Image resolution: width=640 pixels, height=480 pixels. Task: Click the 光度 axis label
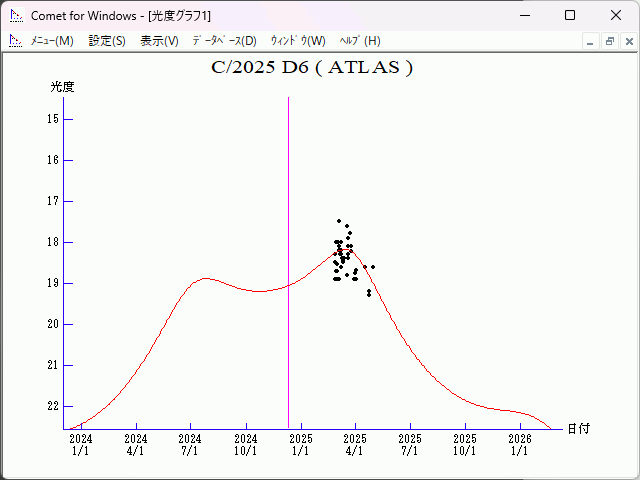pos(63,87)
